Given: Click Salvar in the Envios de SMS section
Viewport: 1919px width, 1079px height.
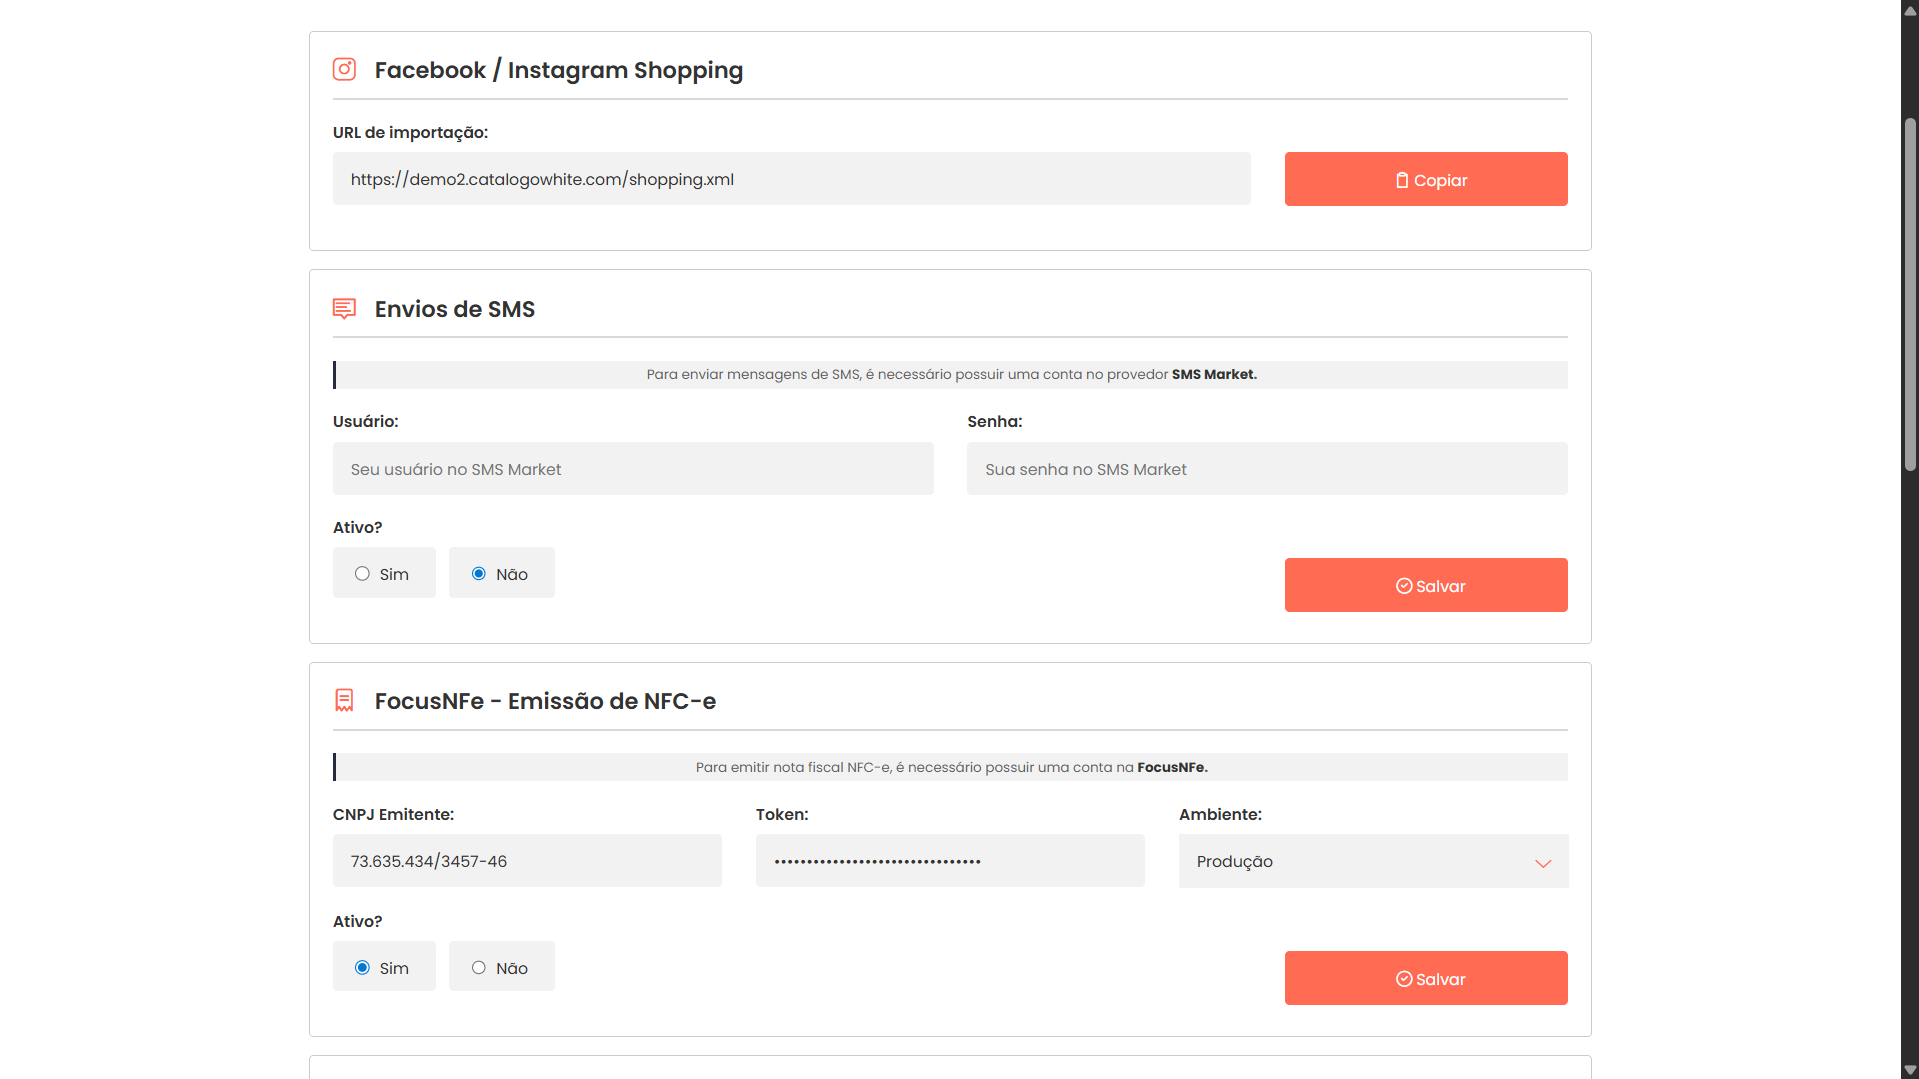Looking at the screenshot, I should [x=1426, y=585].
